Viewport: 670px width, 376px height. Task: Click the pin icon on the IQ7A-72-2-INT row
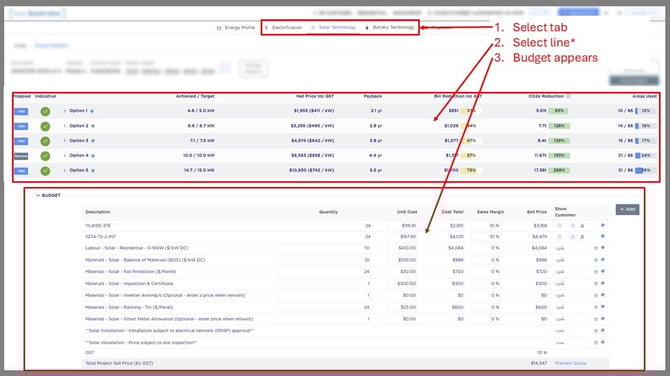603,236
